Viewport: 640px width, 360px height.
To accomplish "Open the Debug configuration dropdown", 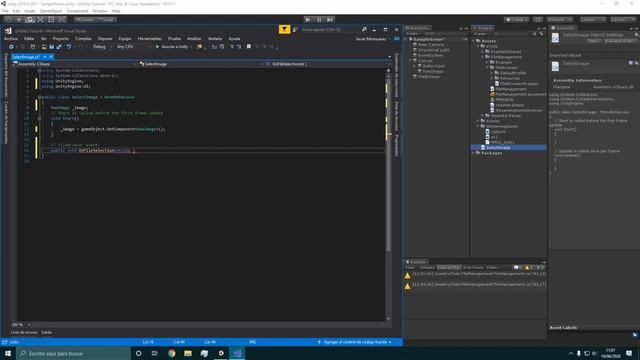I will click(102, 47).
